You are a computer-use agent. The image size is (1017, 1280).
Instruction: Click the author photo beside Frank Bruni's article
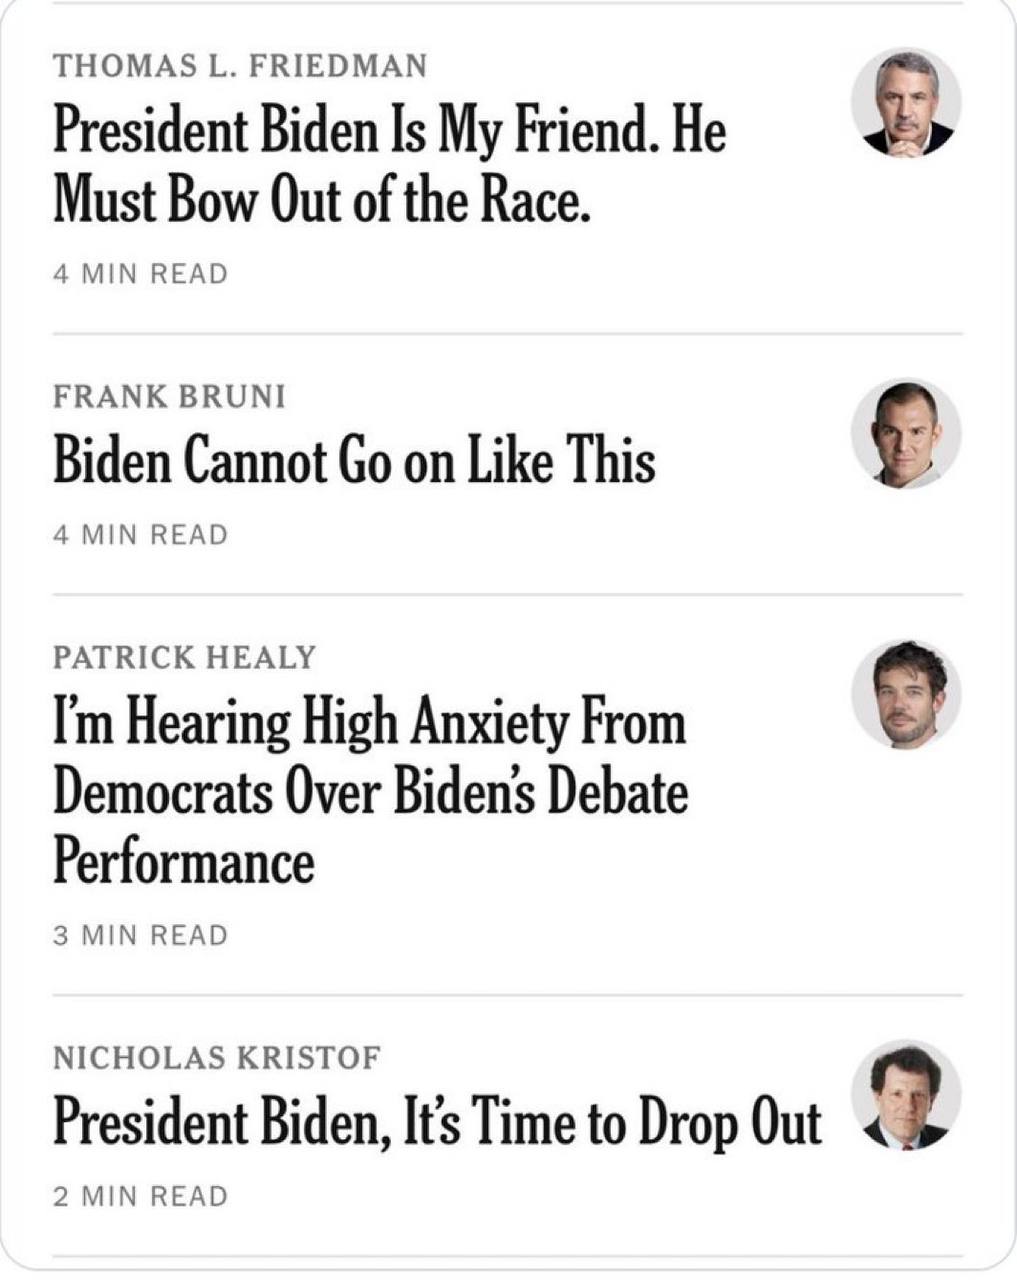pyautogui.click(x=906, y=434)
